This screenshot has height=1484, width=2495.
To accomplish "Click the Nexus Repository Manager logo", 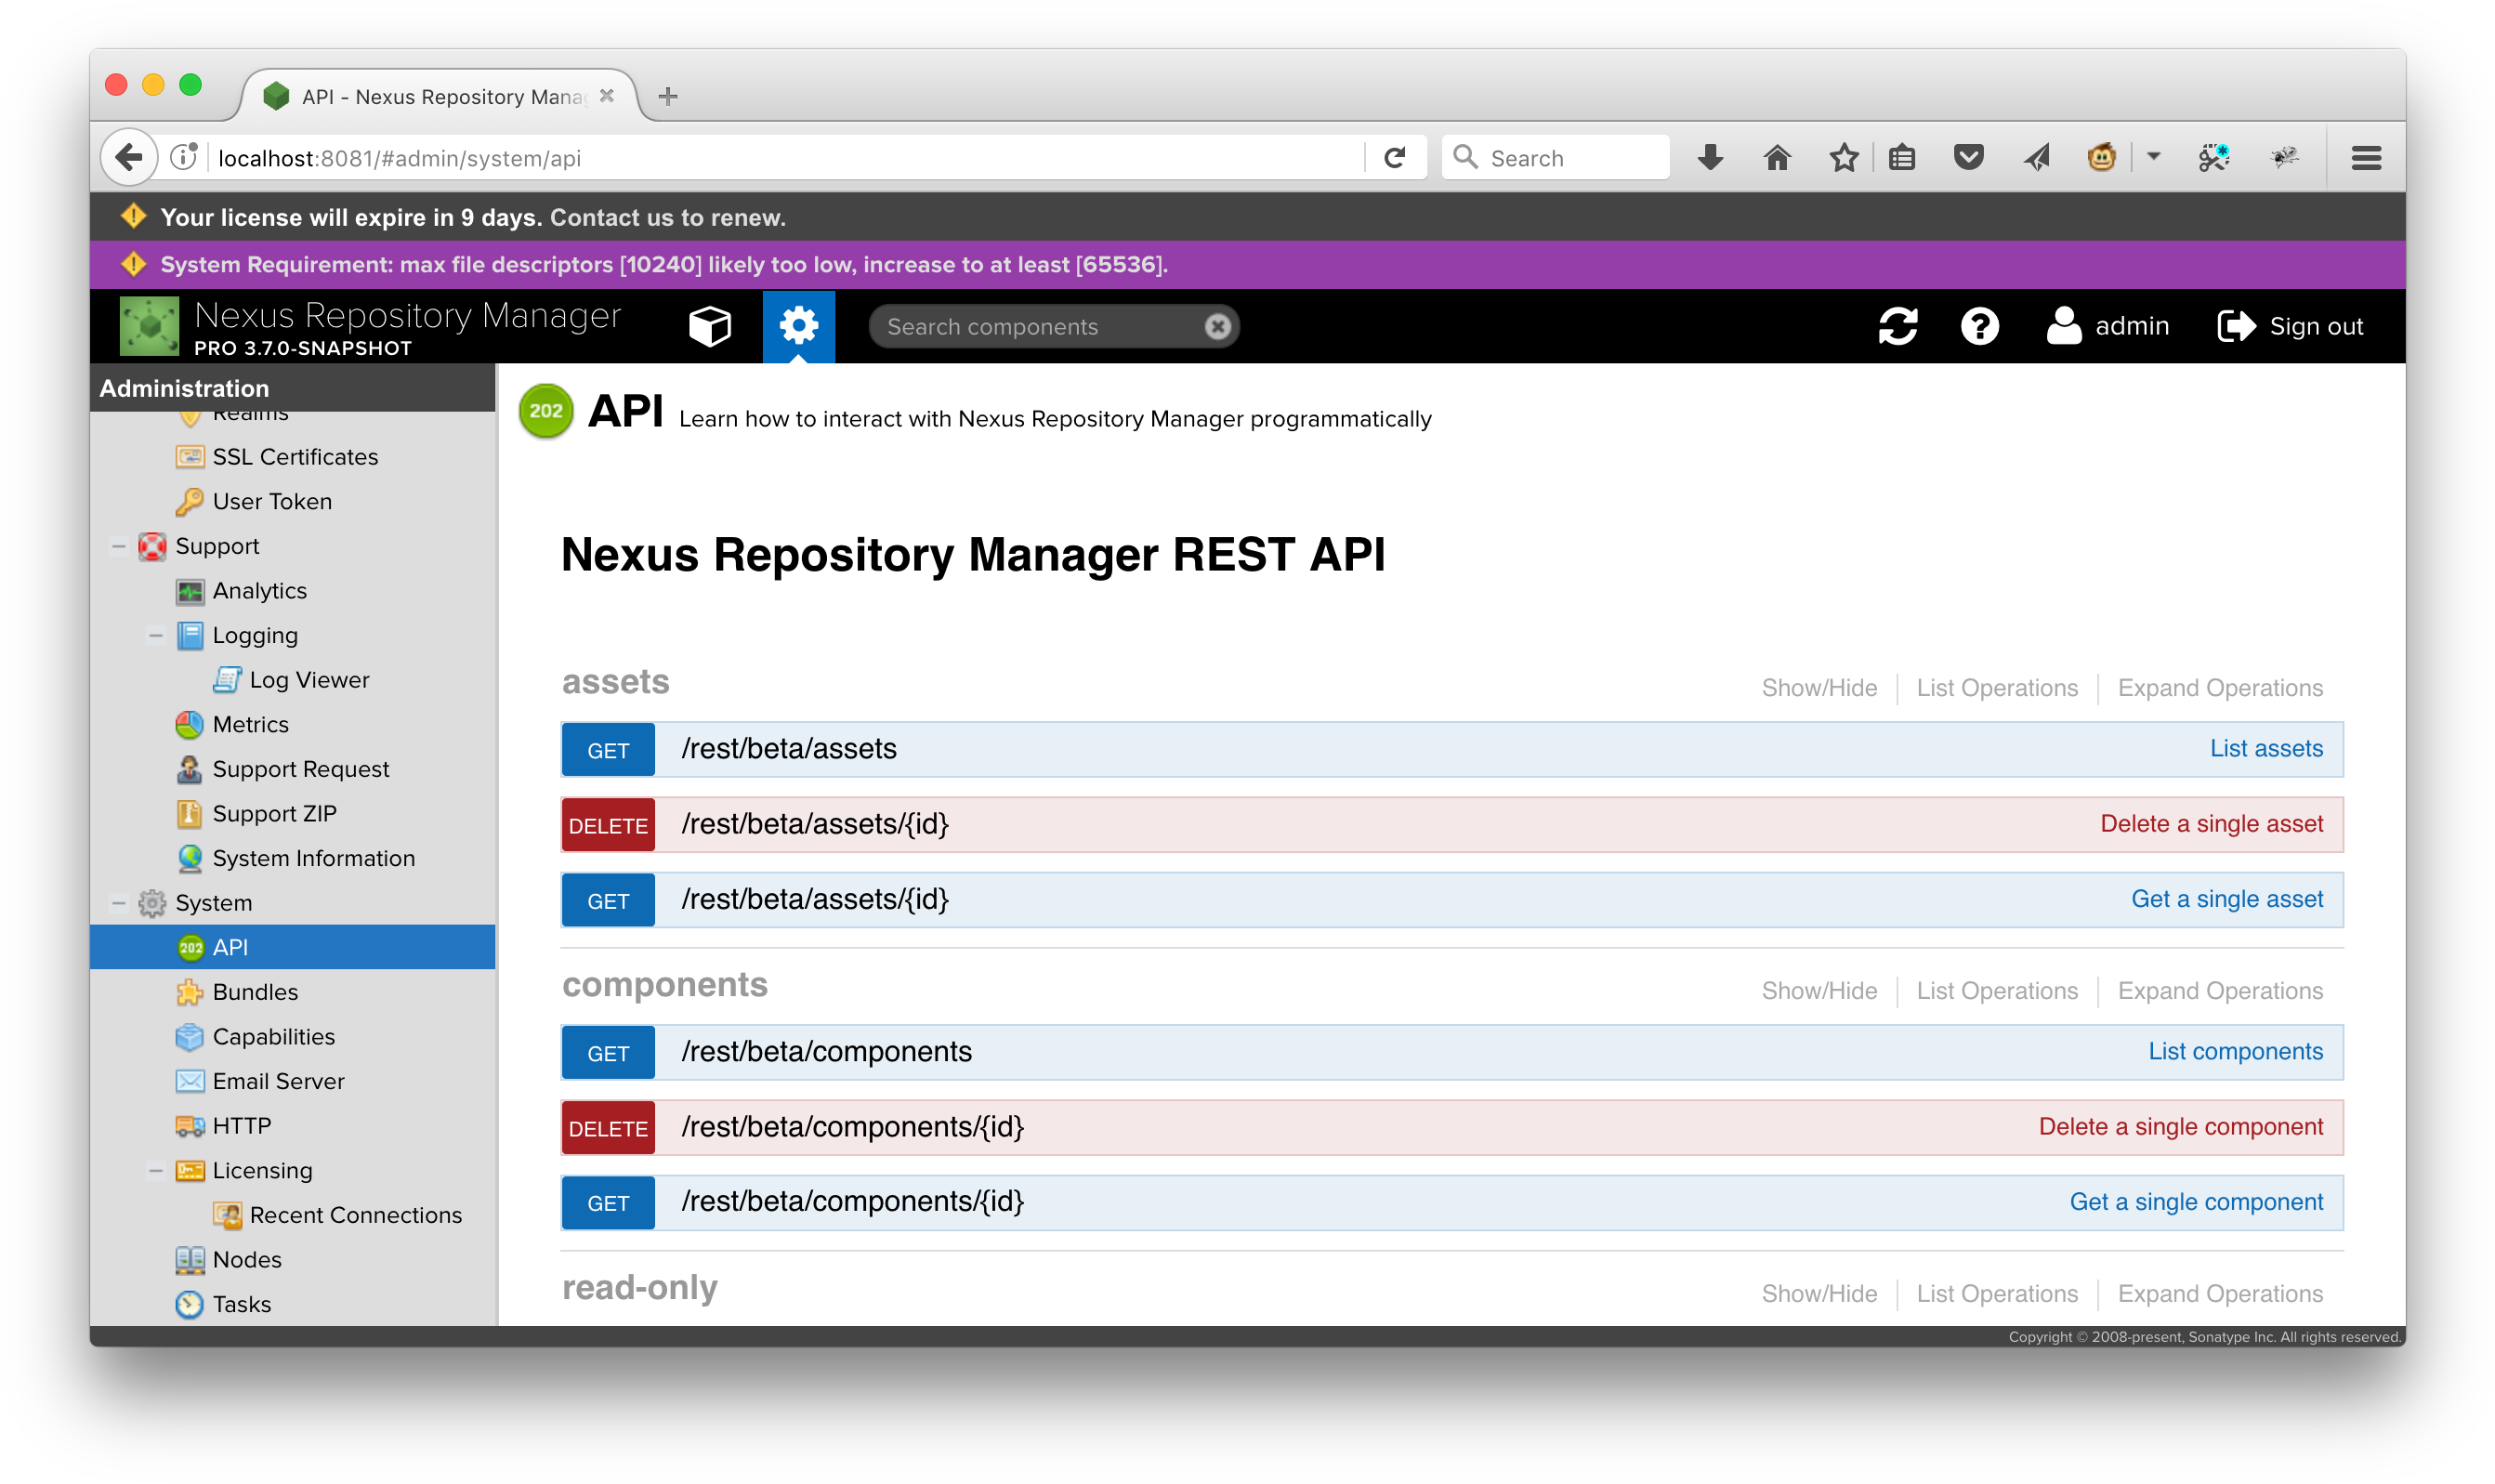I will point(149,326).
